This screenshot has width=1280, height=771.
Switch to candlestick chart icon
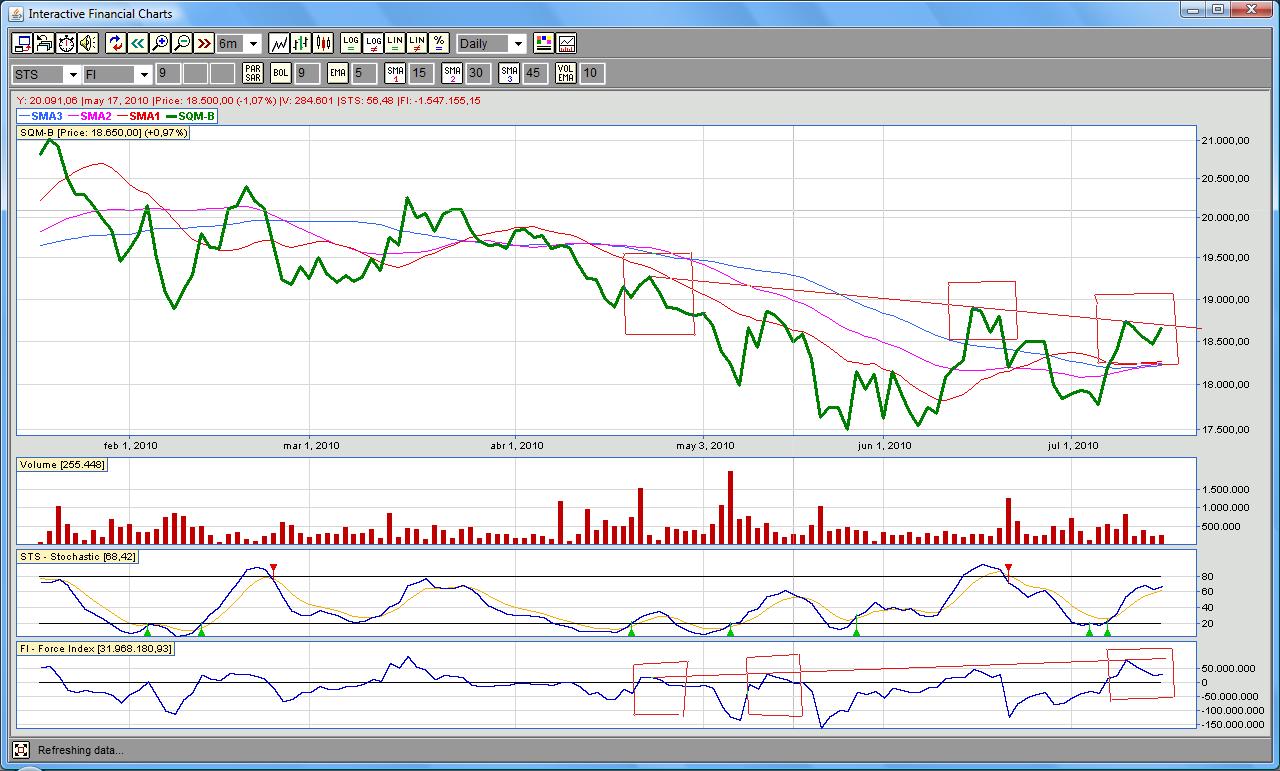pos(323,43)
